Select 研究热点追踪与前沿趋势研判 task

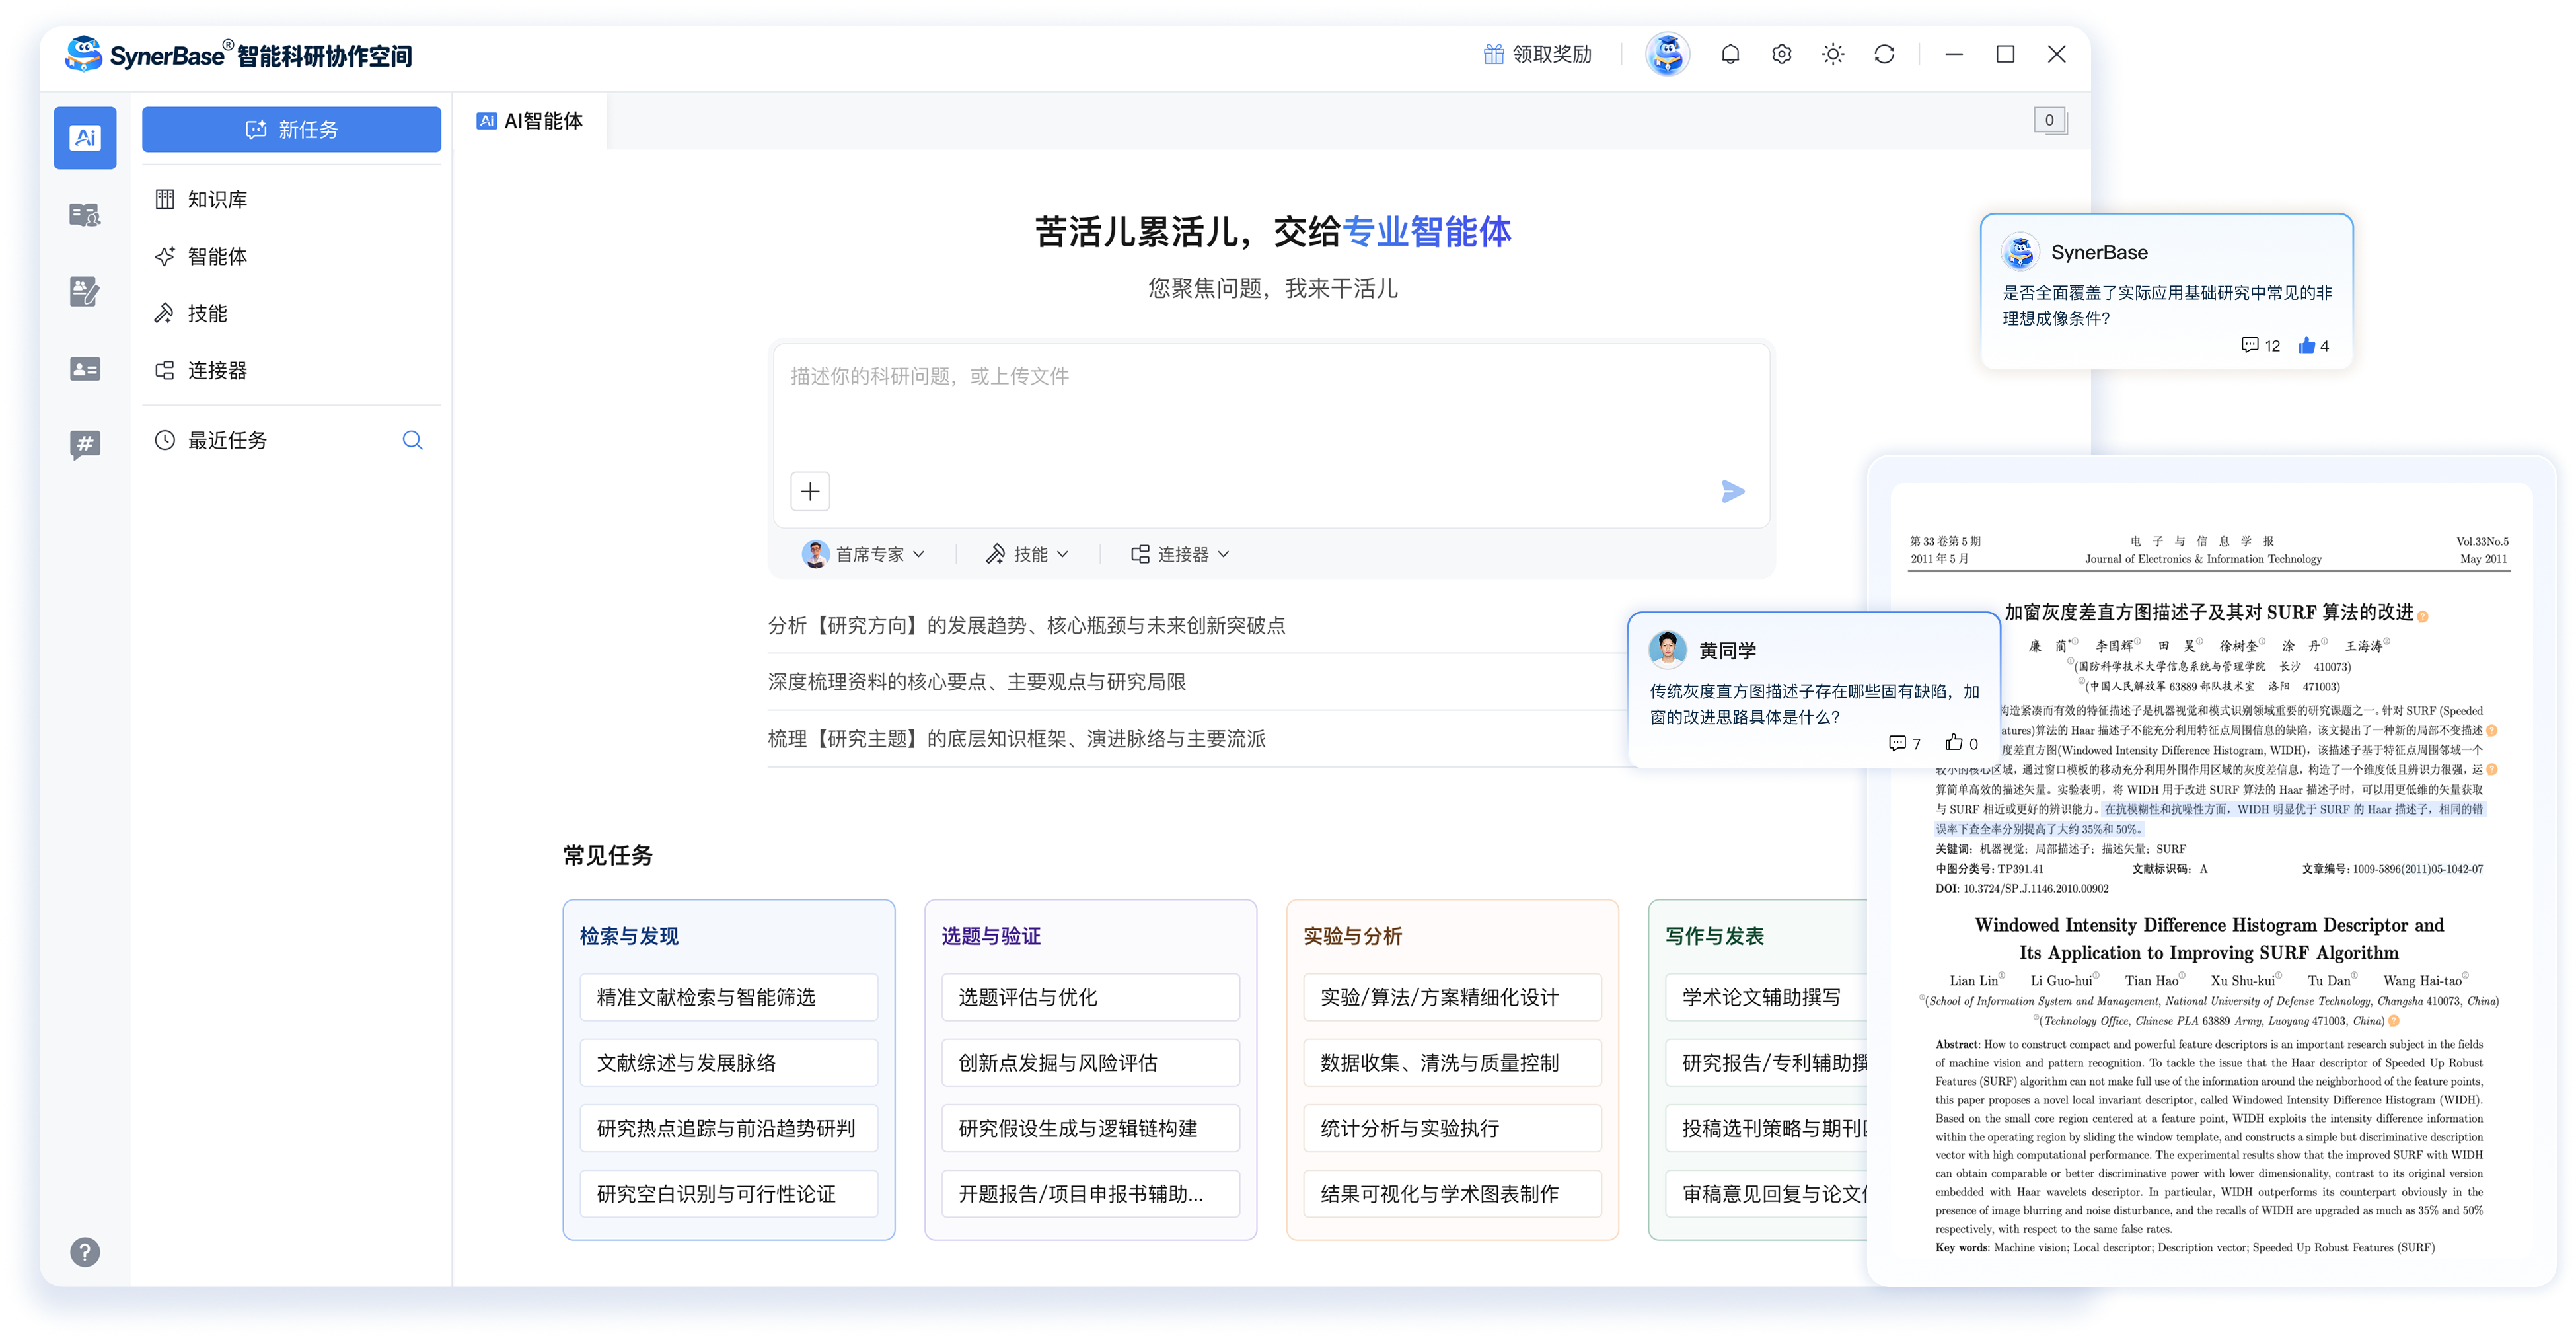[729, 1128]
